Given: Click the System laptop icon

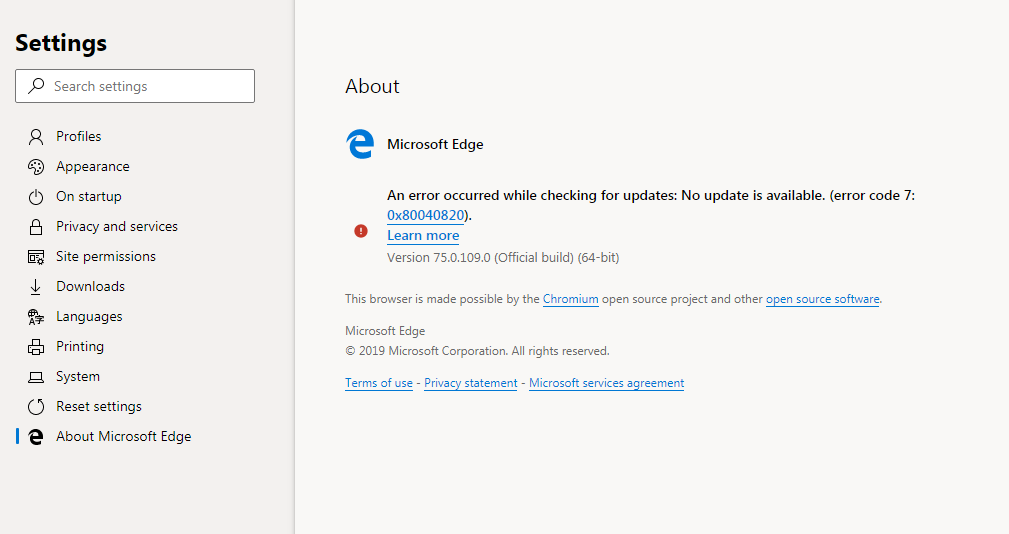Looking at the screenshot, I should coord(36,377).
